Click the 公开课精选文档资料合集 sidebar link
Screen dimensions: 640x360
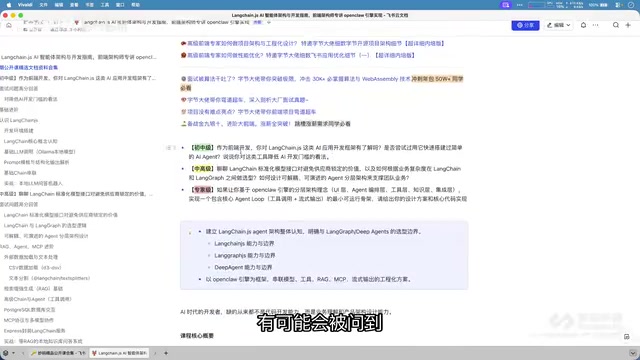29,67
